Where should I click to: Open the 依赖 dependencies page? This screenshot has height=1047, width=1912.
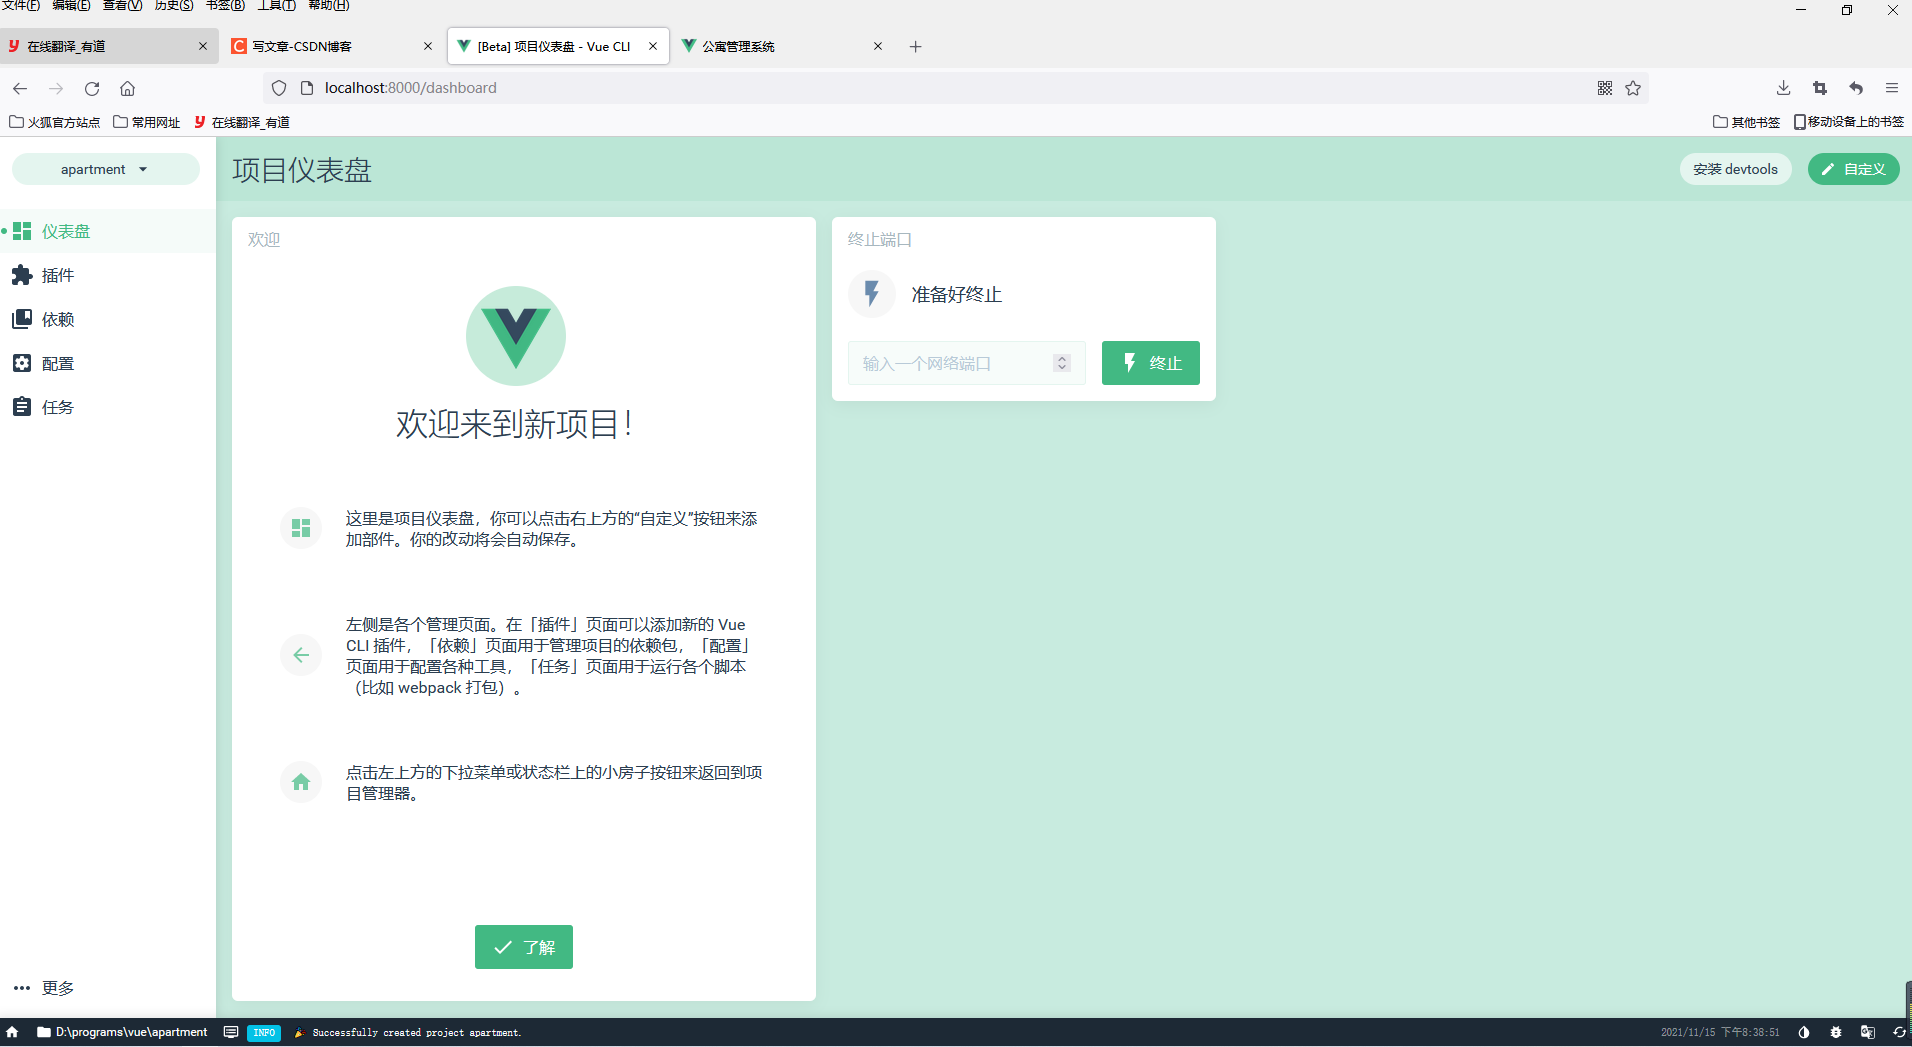(x=108, y=319)
